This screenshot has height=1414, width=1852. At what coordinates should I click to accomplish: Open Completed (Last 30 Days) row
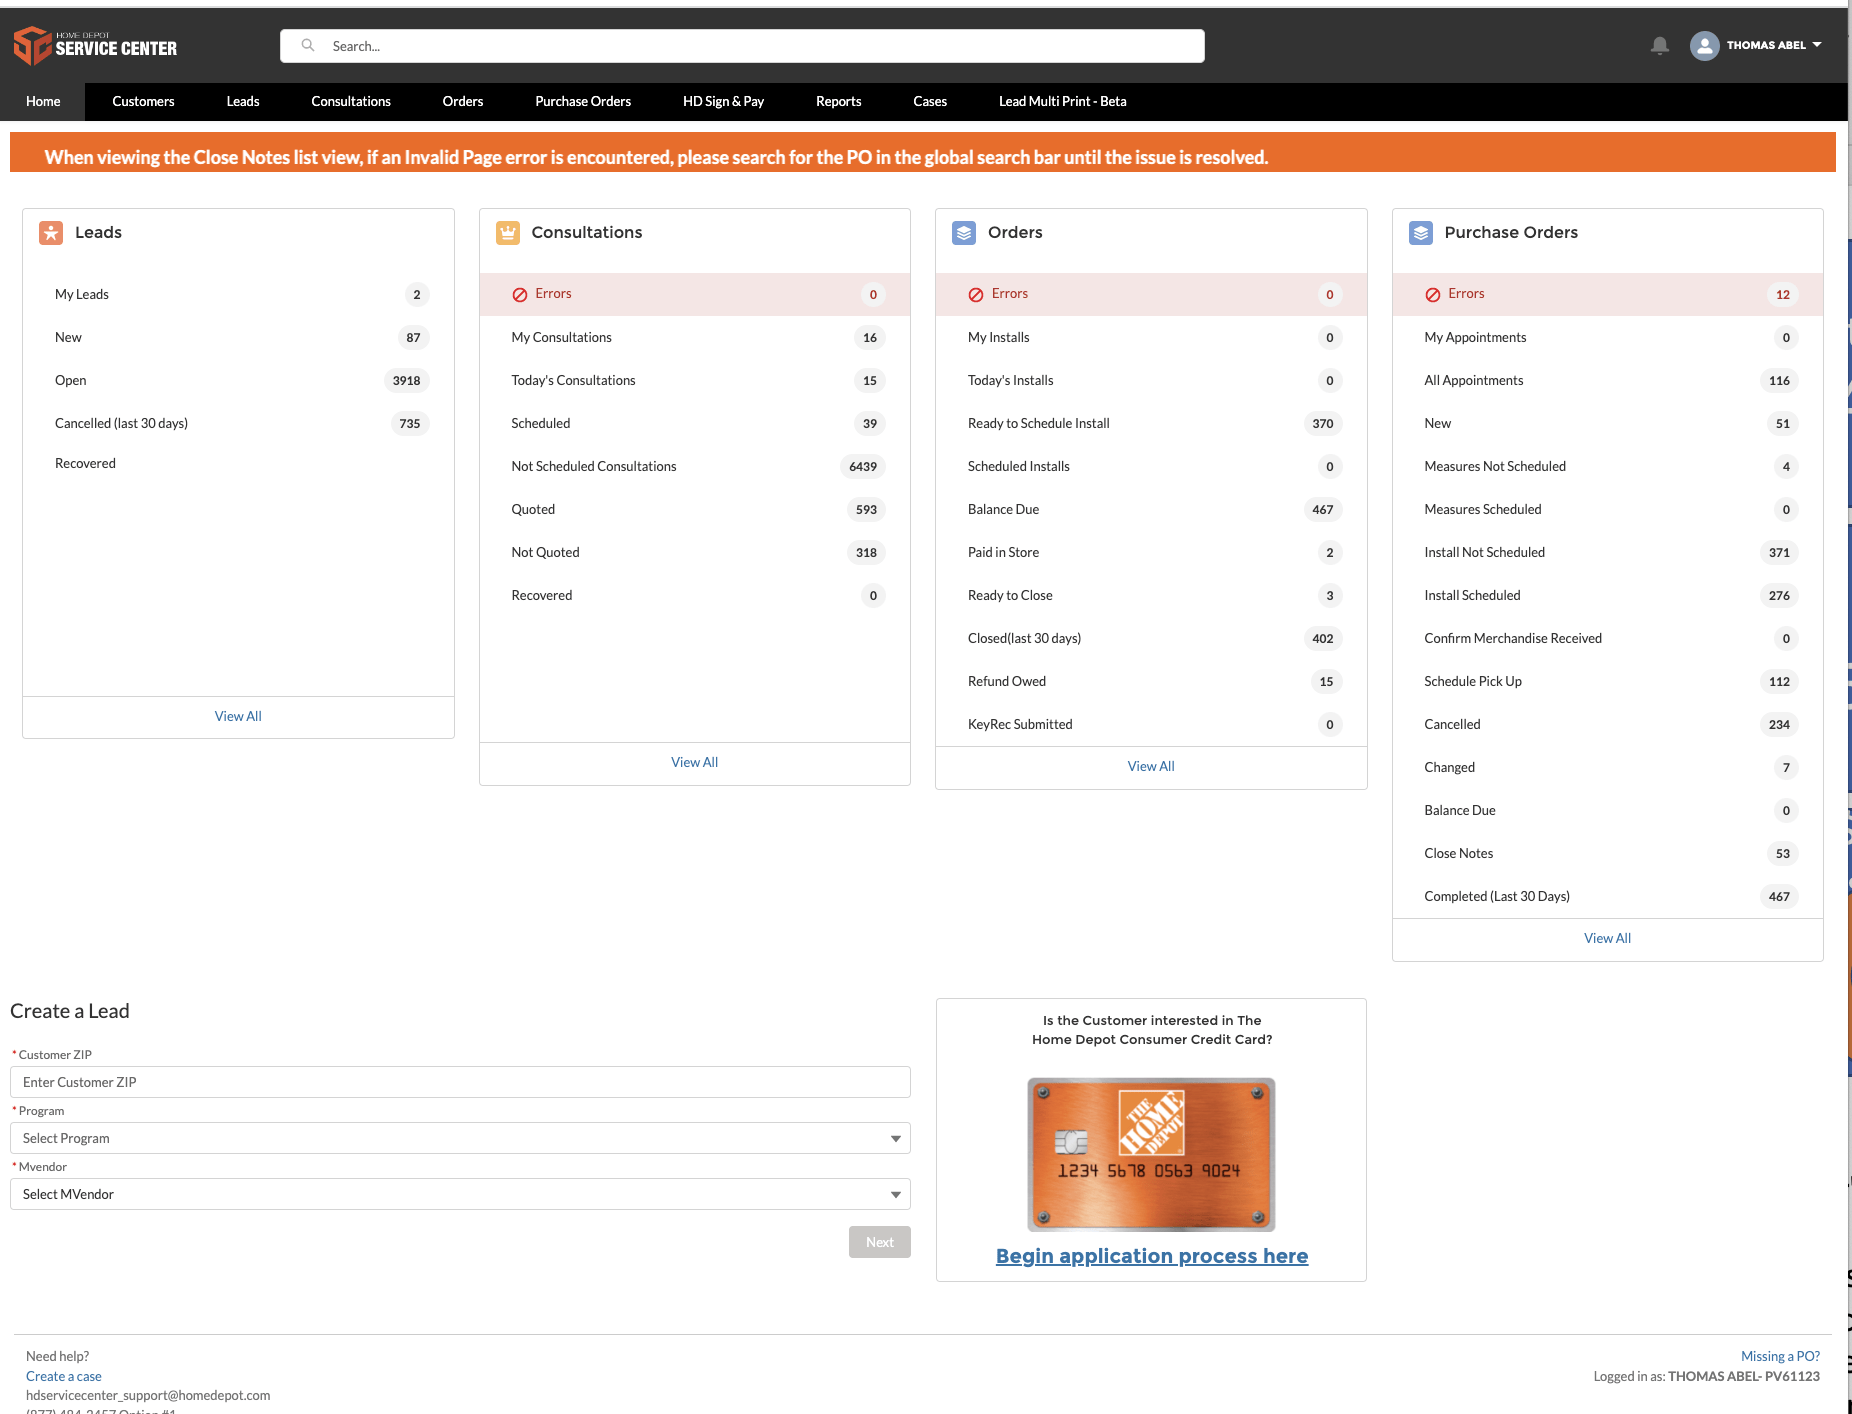coord(1608,896)
